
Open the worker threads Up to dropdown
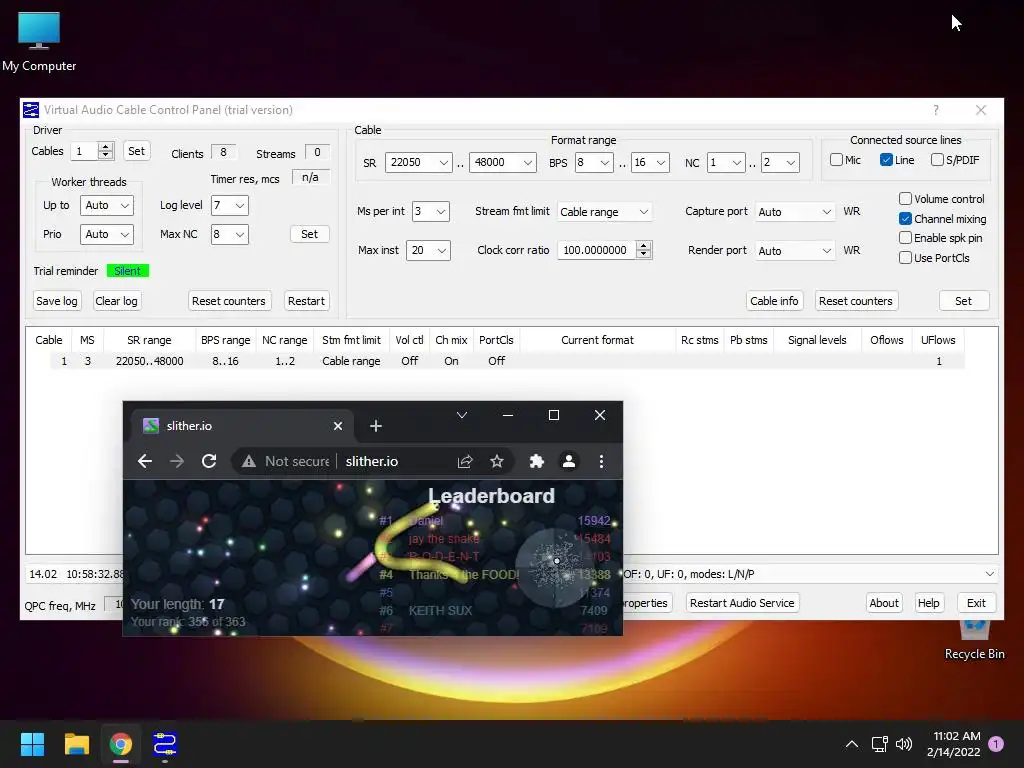pos(106,205)
